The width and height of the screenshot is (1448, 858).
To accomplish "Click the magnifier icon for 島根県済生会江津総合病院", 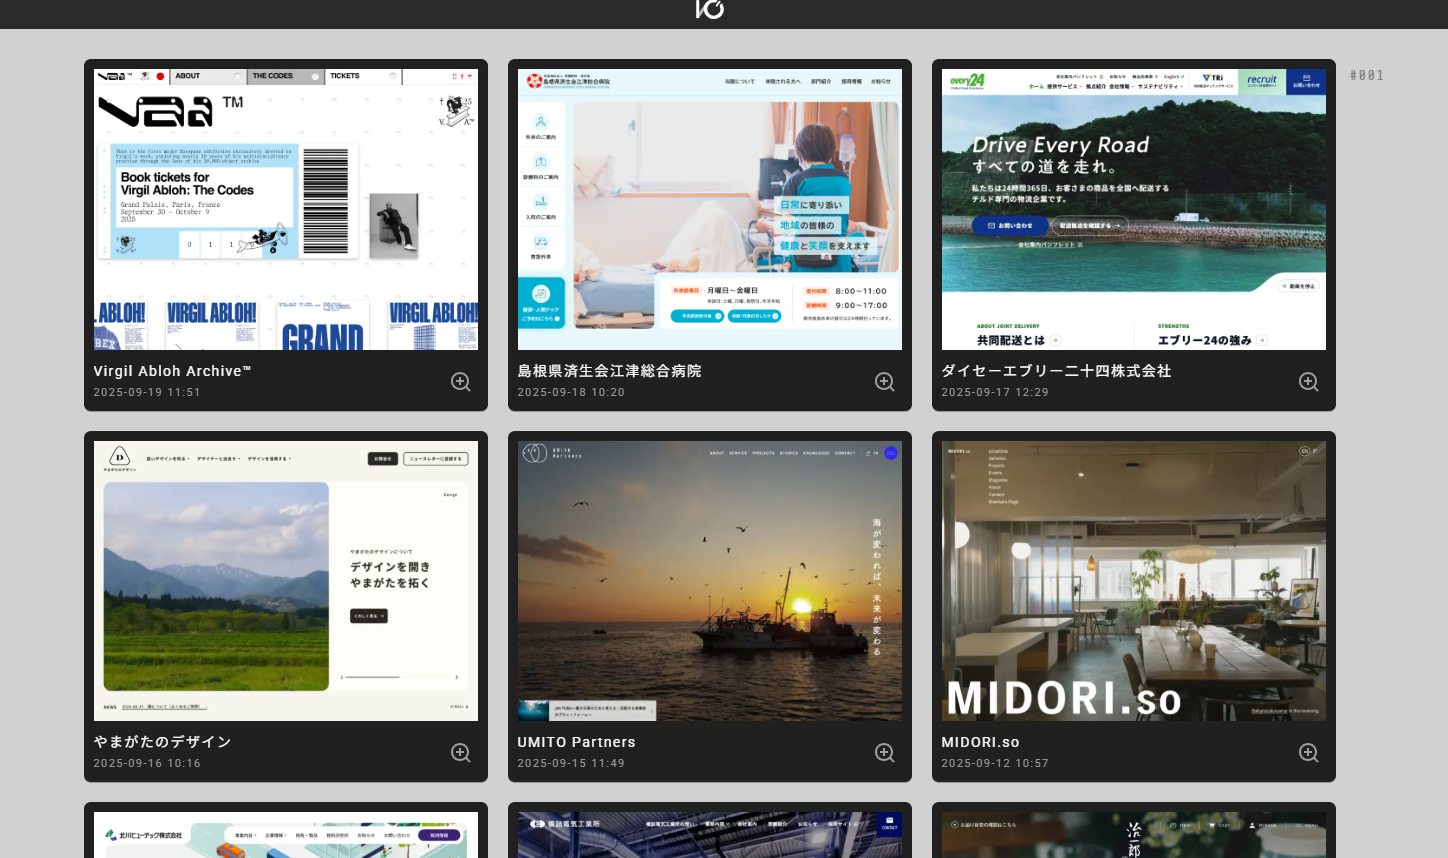I will [884, 382].
